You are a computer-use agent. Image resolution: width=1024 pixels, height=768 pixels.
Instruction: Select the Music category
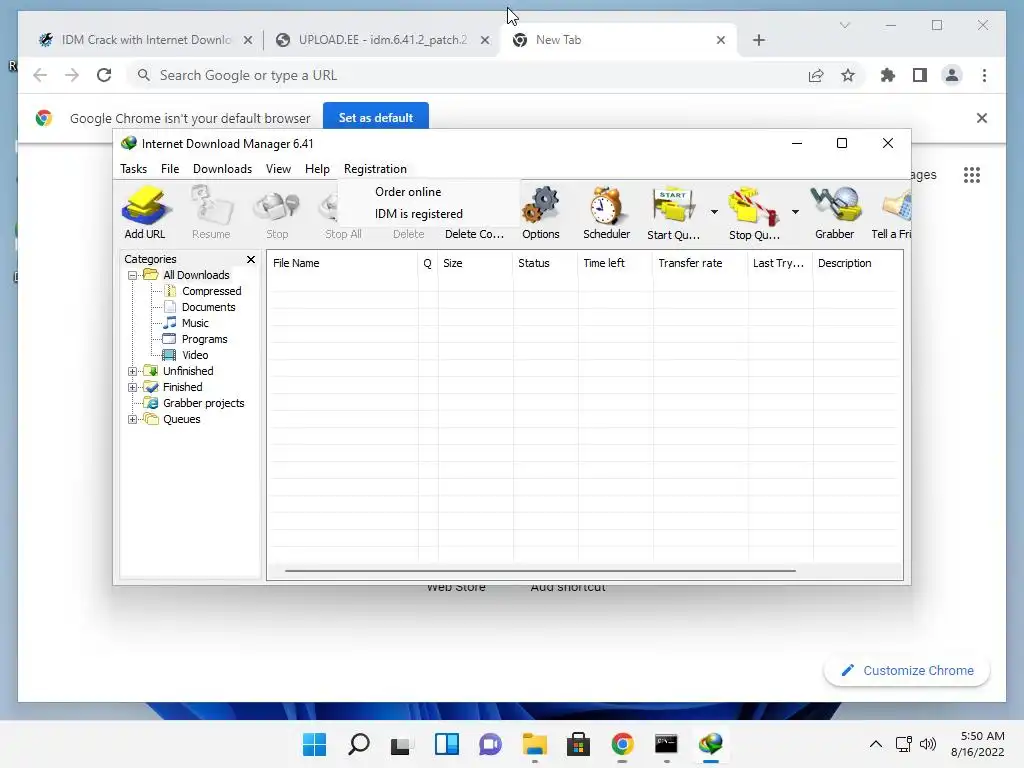click(195, 323)
